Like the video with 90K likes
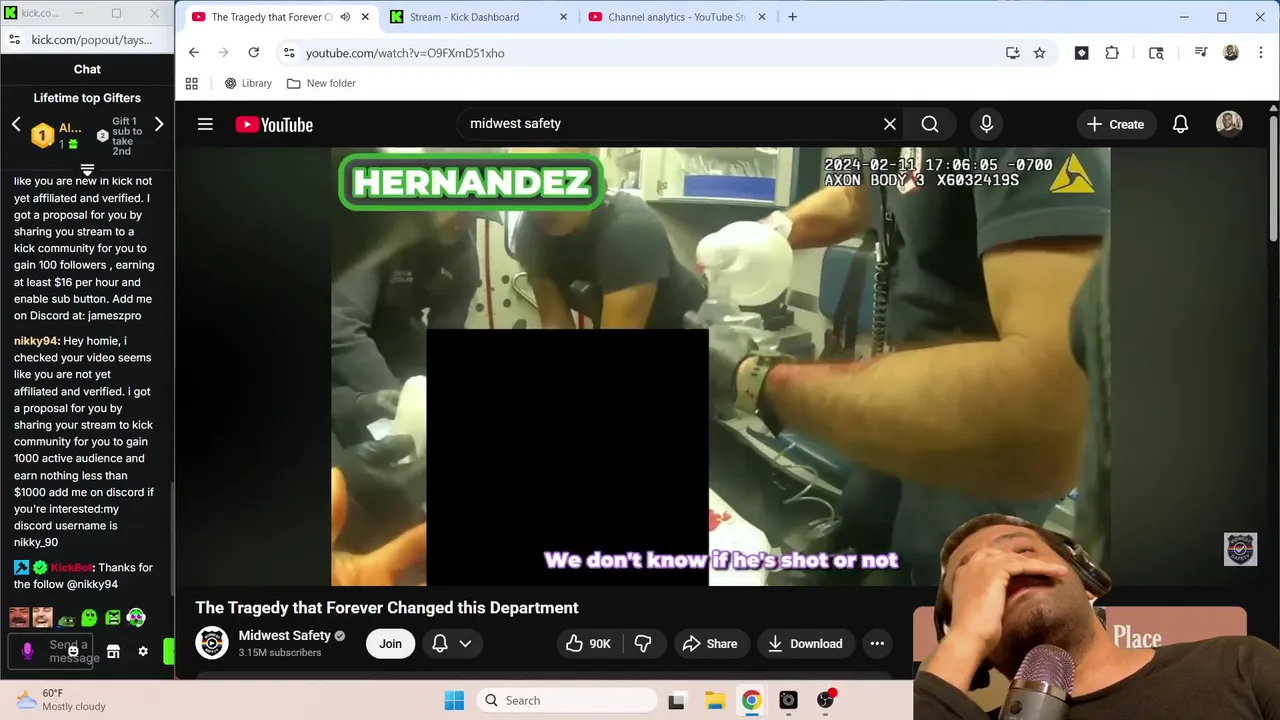 pos(588,644)
